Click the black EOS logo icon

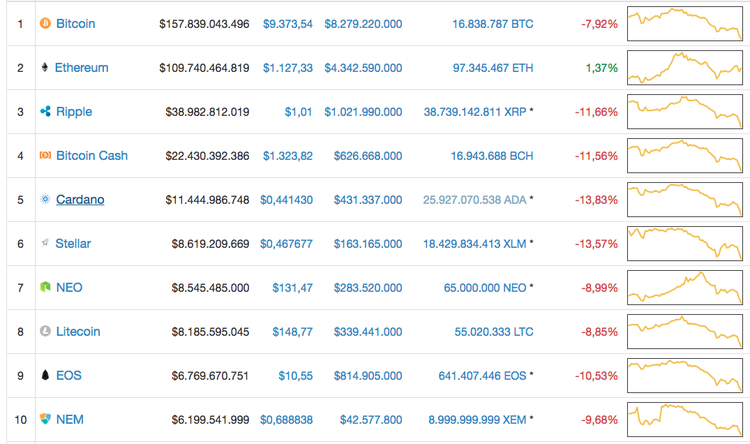coord(45,375)
